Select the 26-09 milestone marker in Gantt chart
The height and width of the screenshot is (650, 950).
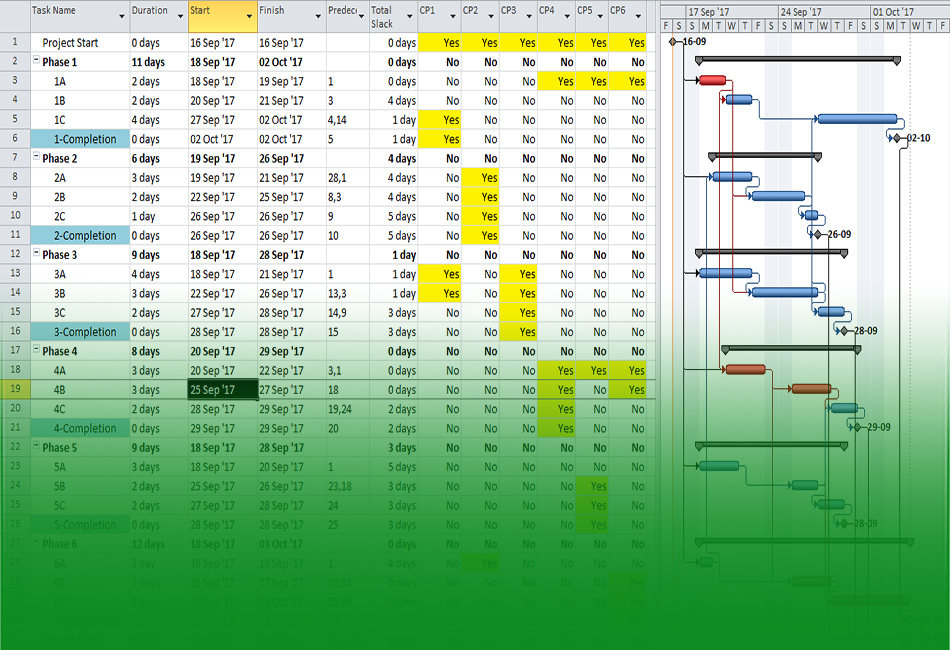(x=818, y=234)
